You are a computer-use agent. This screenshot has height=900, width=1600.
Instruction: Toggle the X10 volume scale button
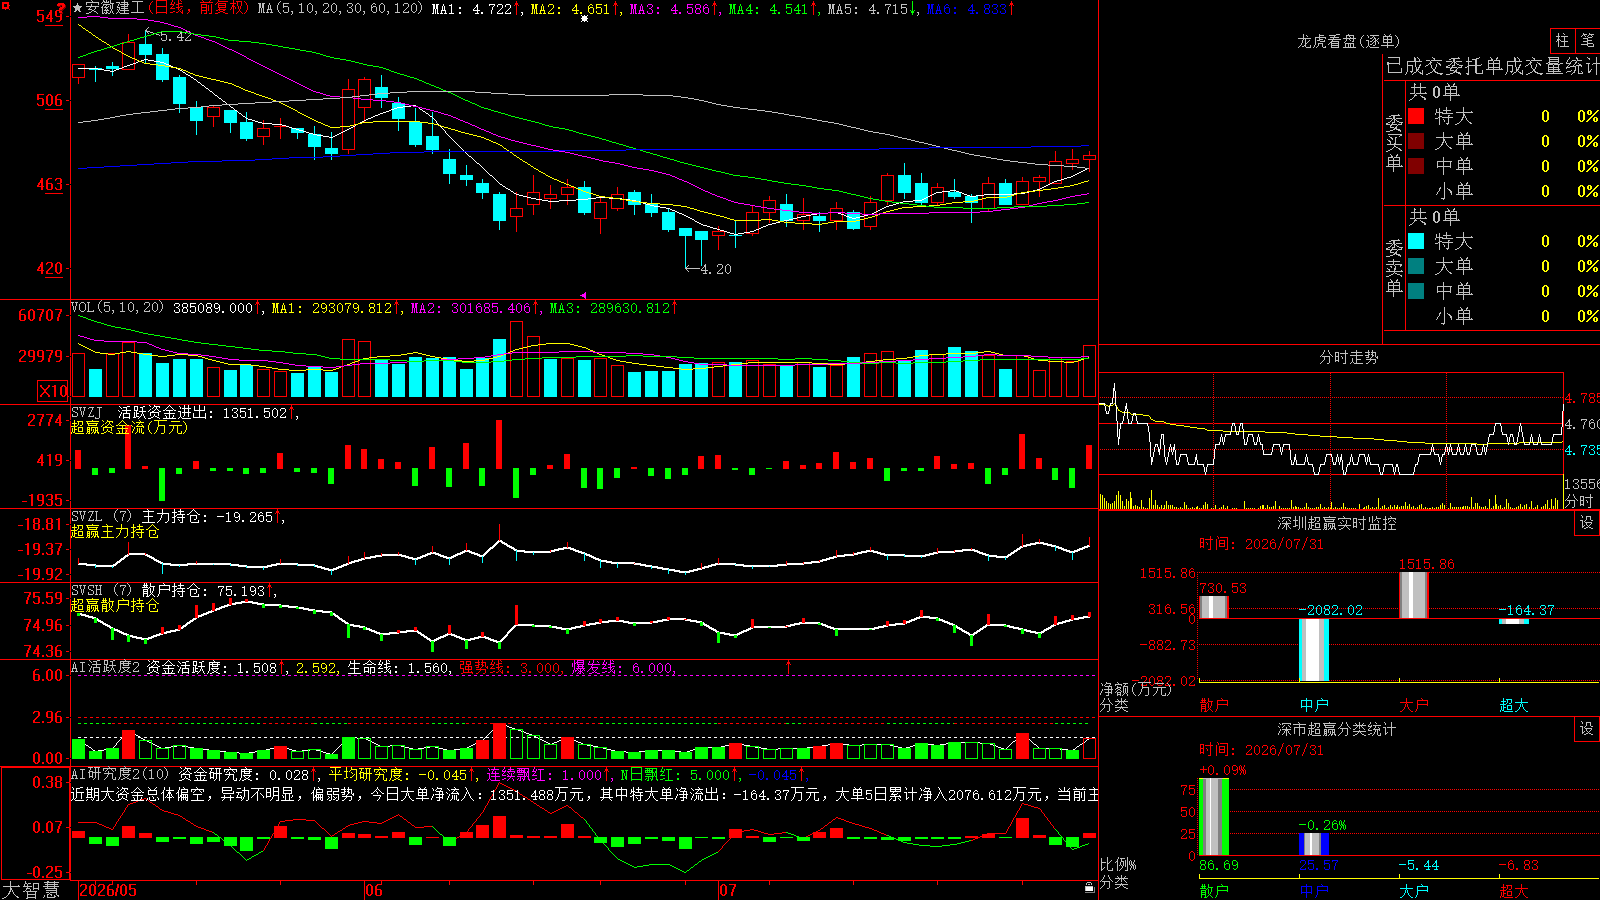point(53,391)
